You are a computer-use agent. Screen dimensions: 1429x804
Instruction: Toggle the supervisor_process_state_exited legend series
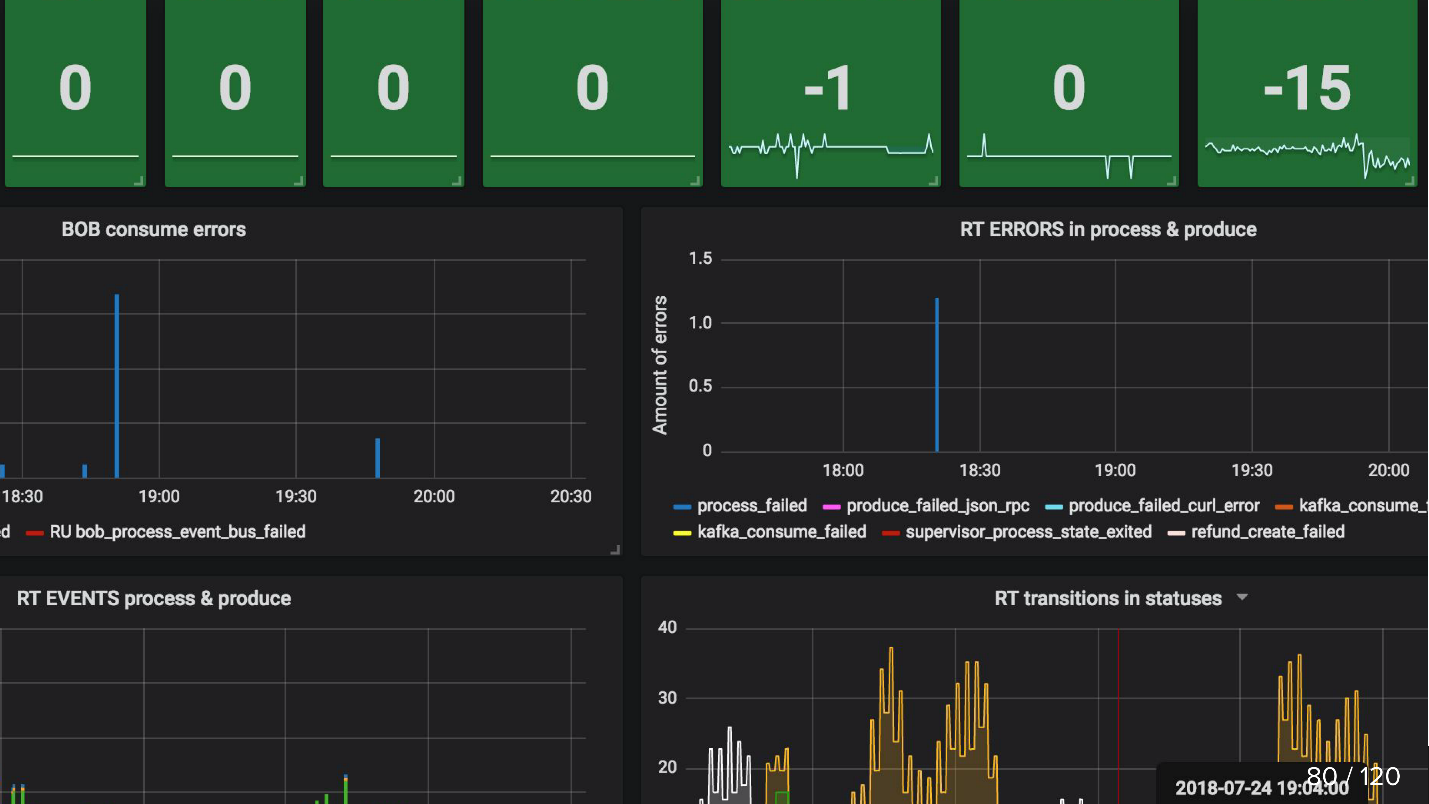pos(1028,532)
